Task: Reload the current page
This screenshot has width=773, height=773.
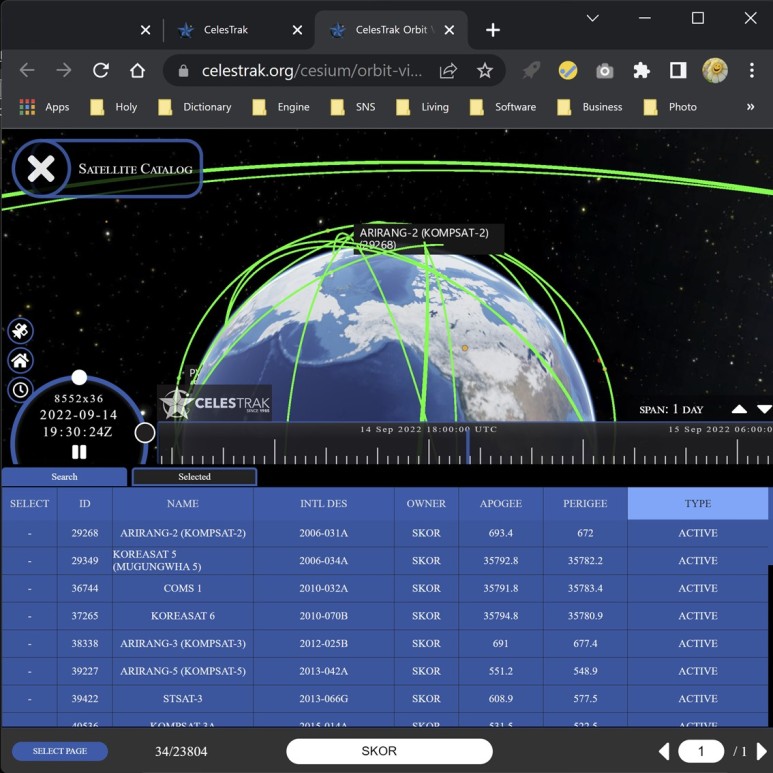Action: point(101,70)
